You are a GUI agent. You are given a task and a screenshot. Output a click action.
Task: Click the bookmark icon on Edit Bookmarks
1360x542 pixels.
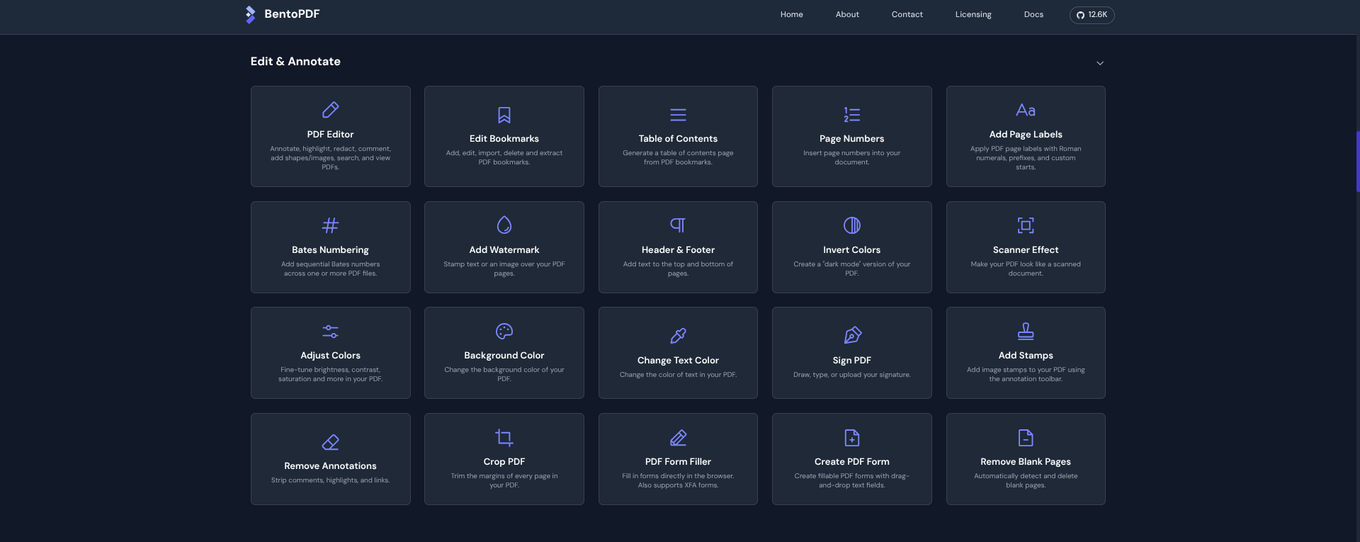pyautogui.click(x=504, y=115)
